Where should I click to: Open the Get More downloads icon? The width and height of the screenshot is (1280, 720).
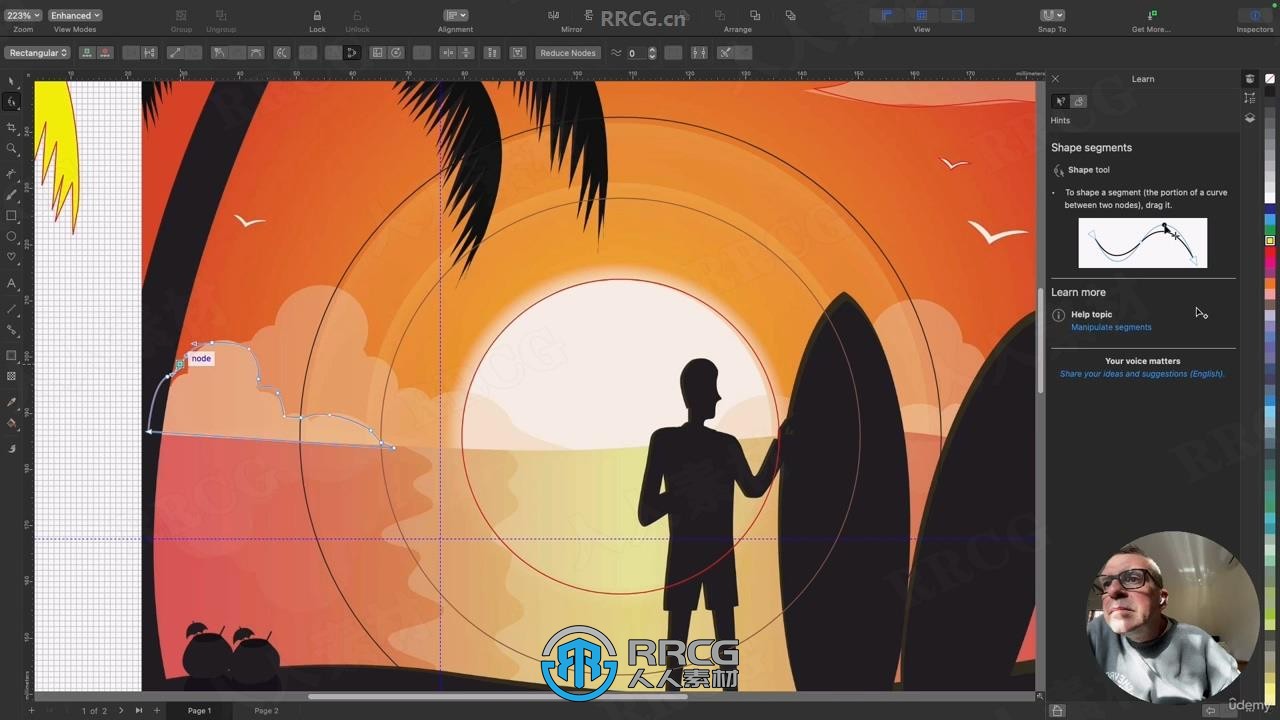click(1151, 16)
